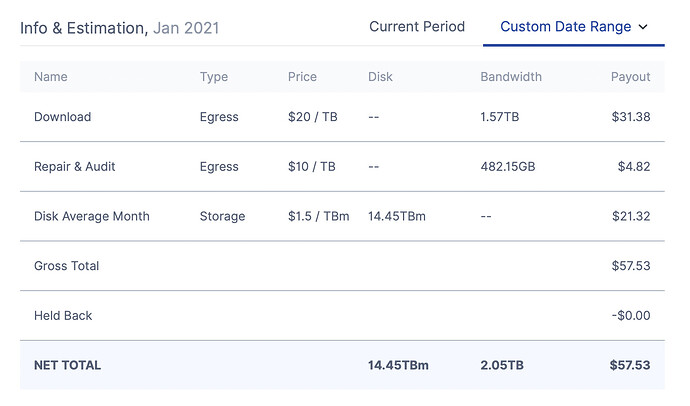Select the Disk Average Month row label

pos(92,216)
